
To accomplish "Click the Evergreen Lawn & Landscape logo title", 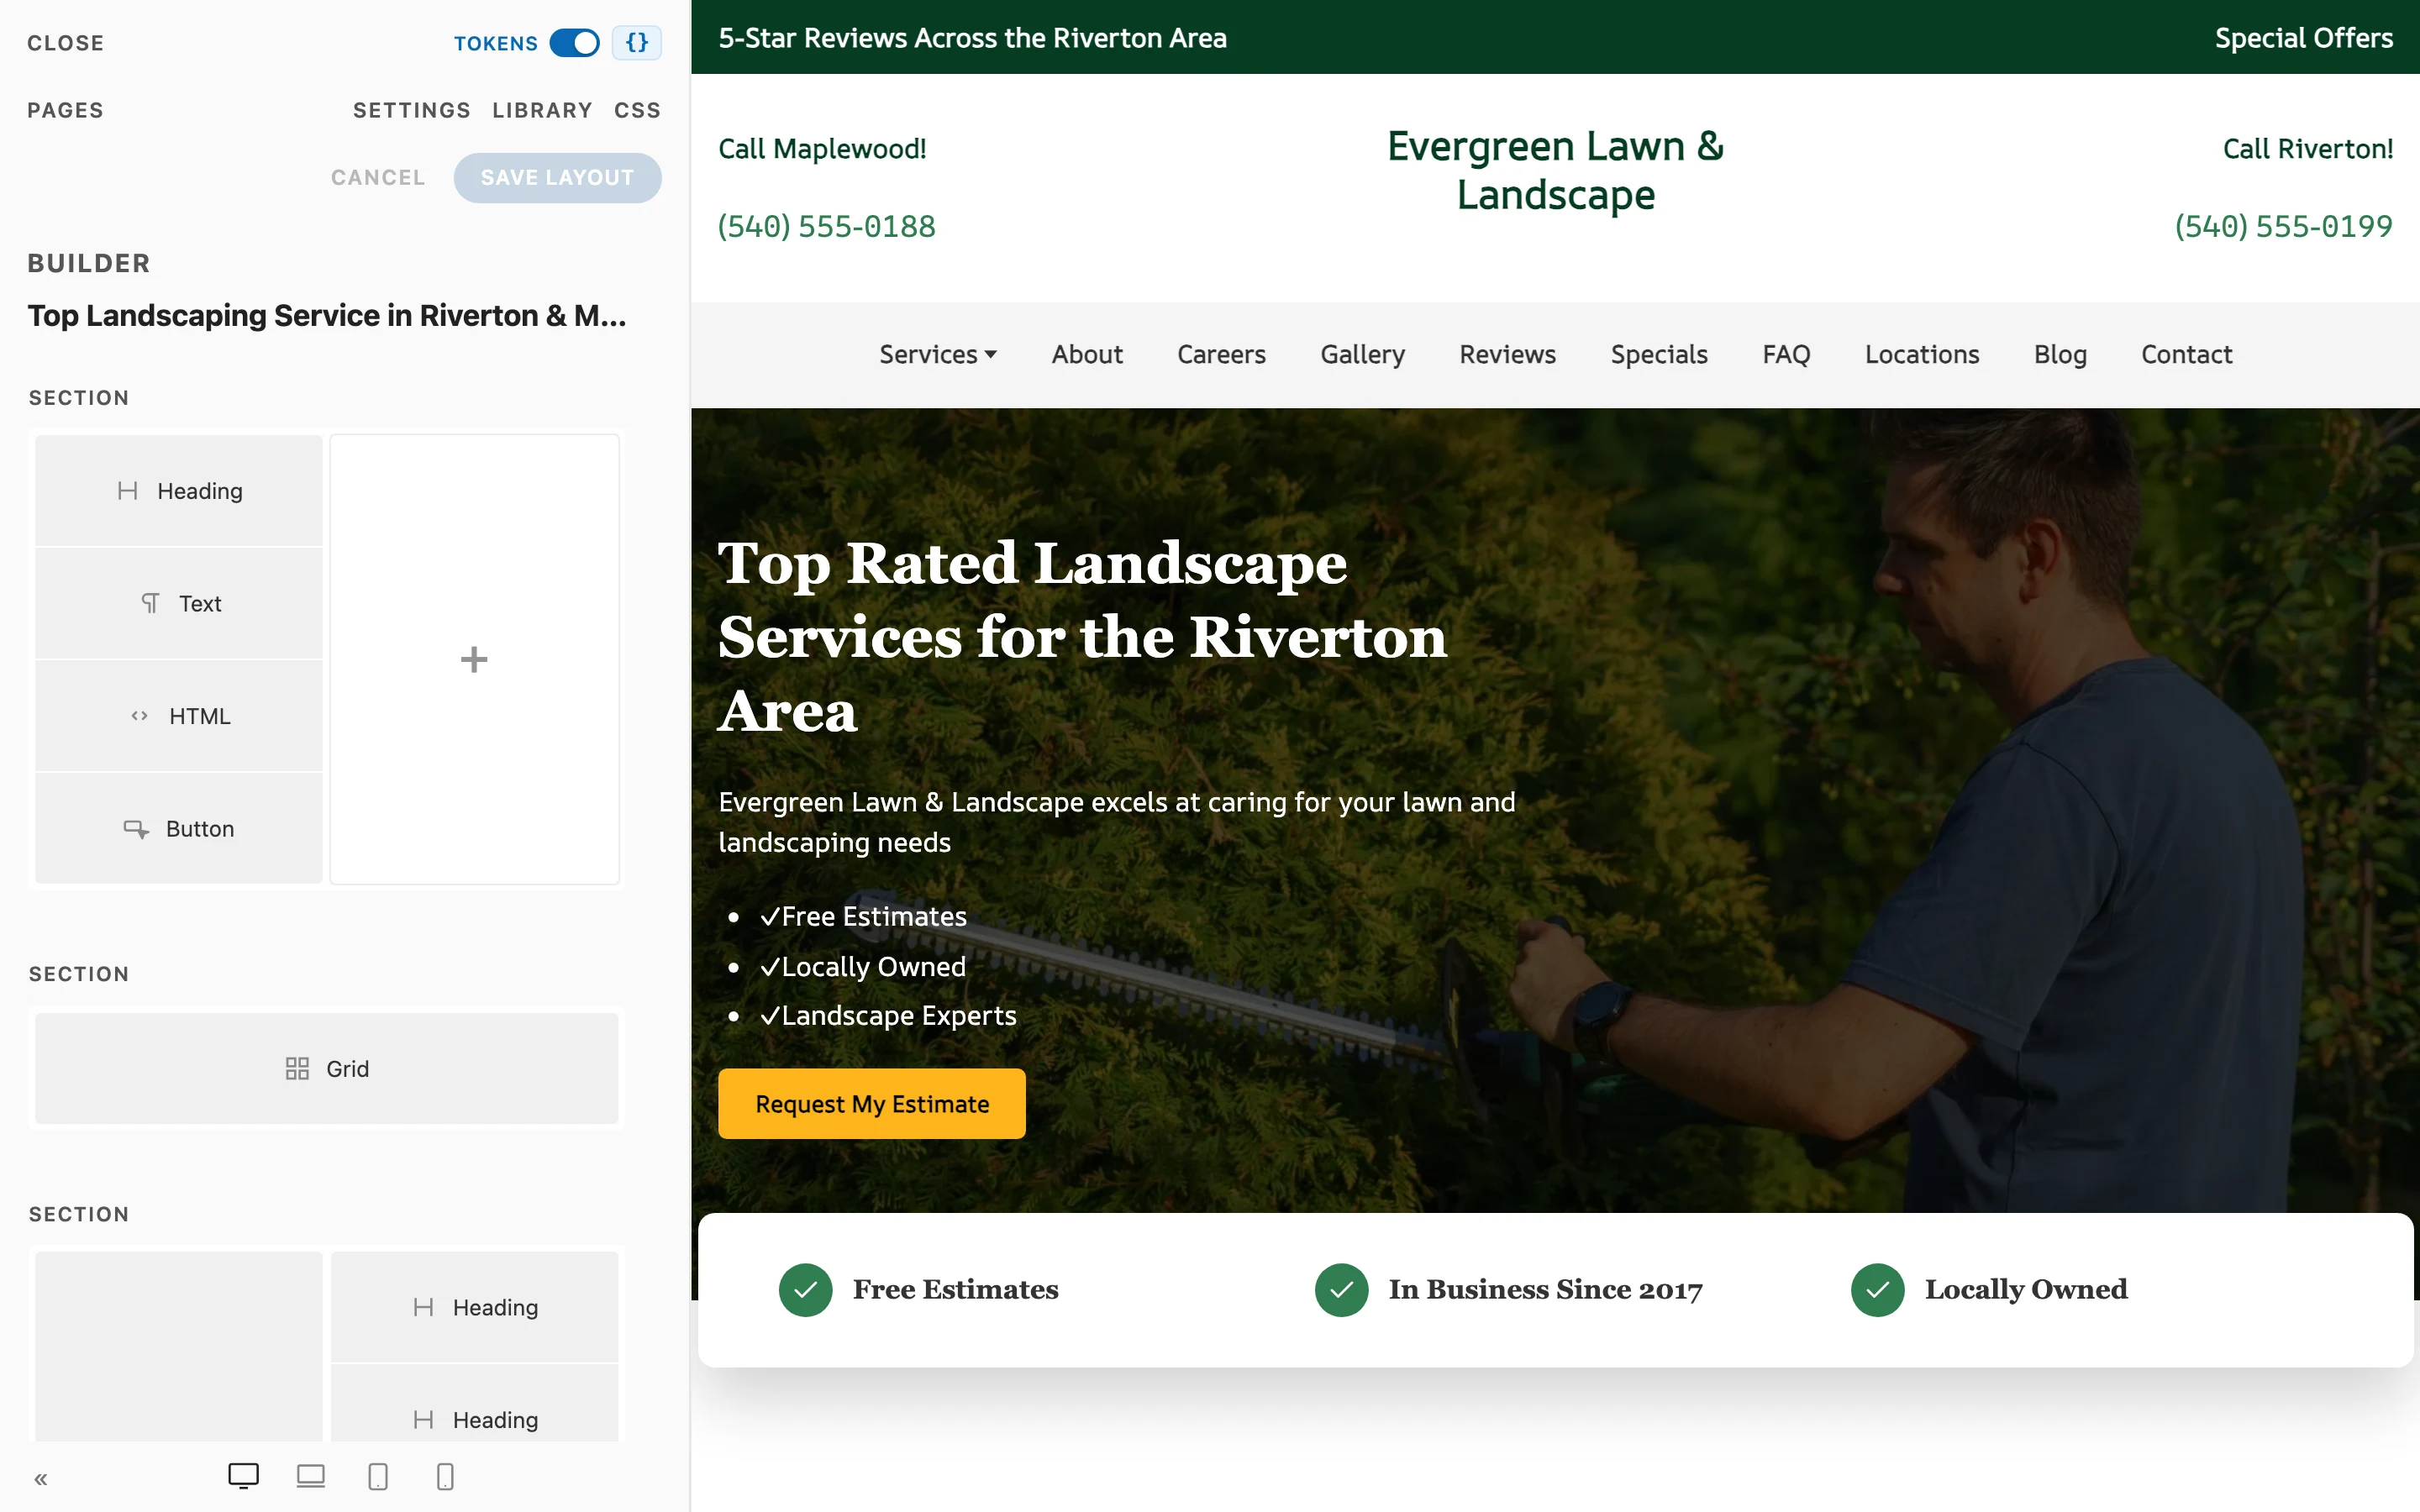I will [1556, 170].
